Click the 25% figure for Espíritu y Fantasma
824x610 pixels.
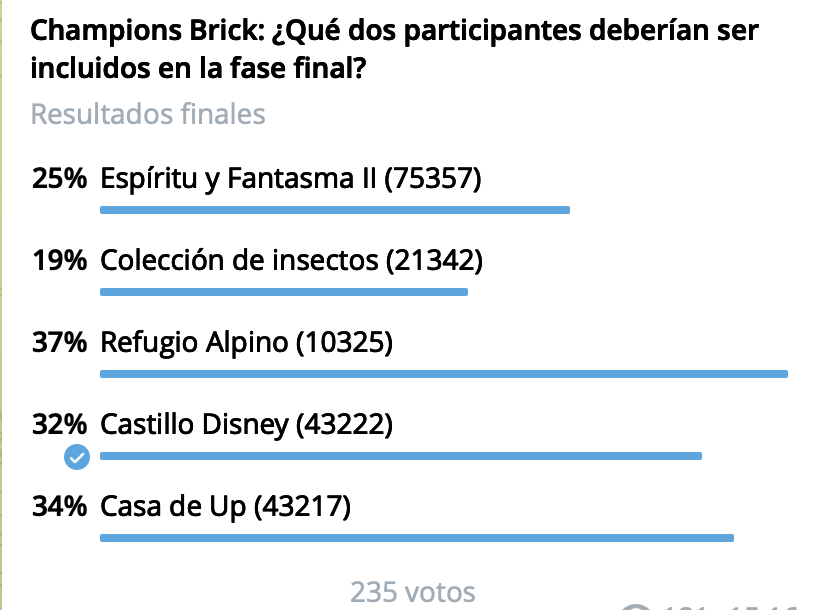[59, 179]
